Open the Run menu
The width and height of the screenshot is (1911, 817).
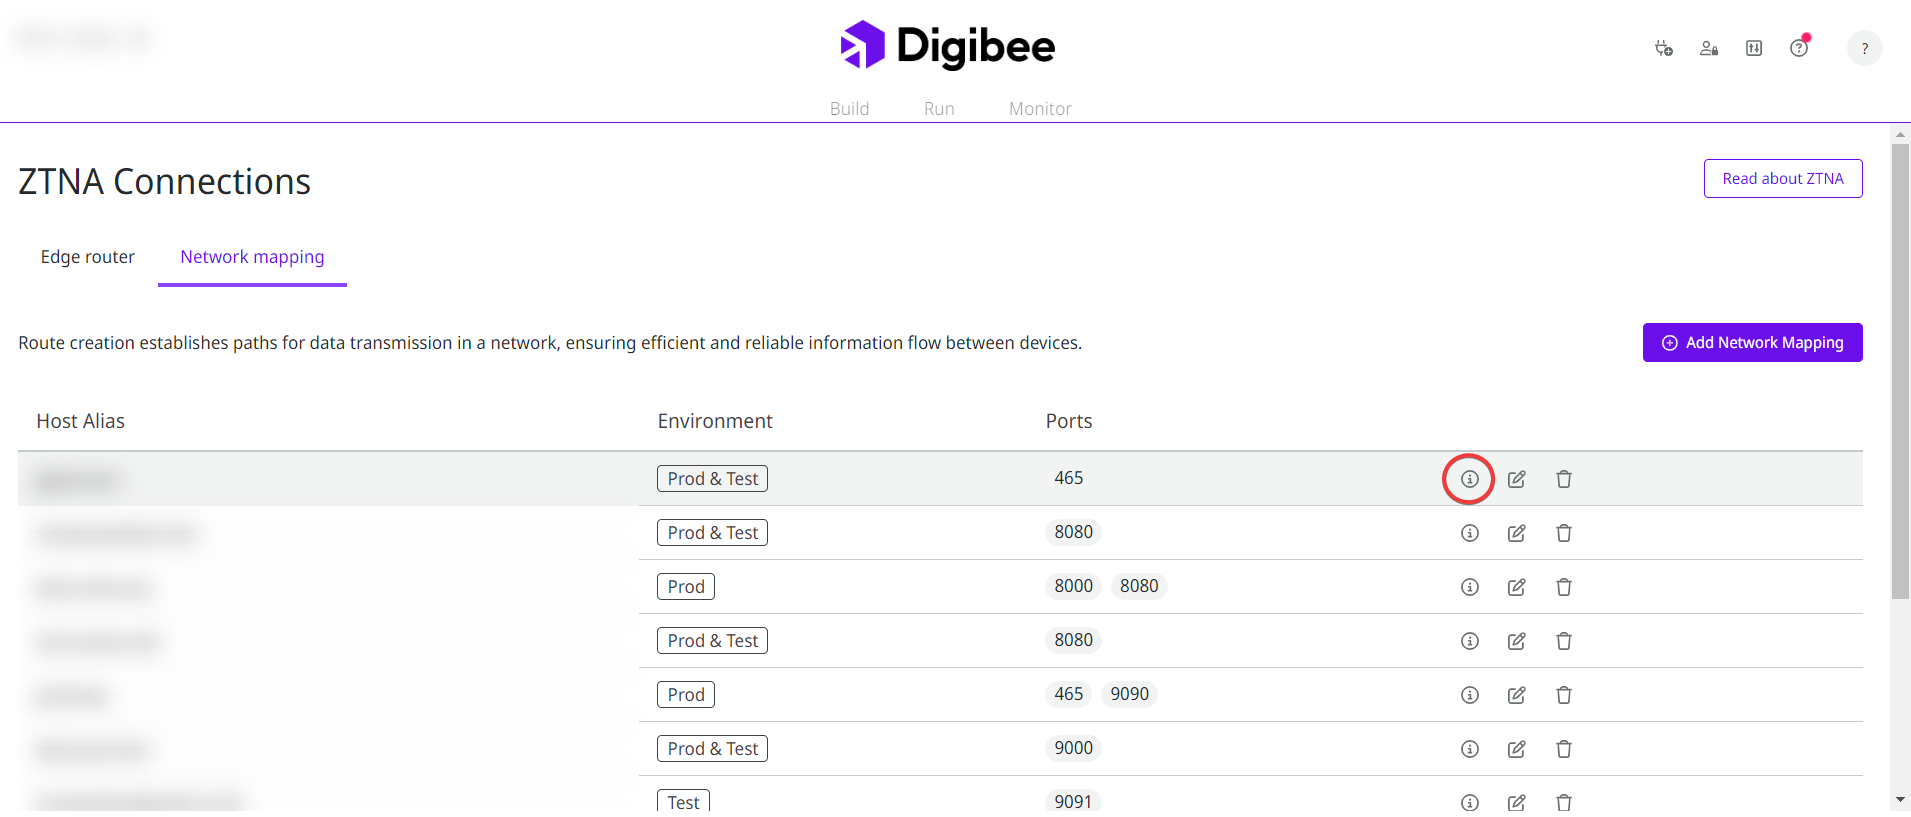tap(939, 108)
